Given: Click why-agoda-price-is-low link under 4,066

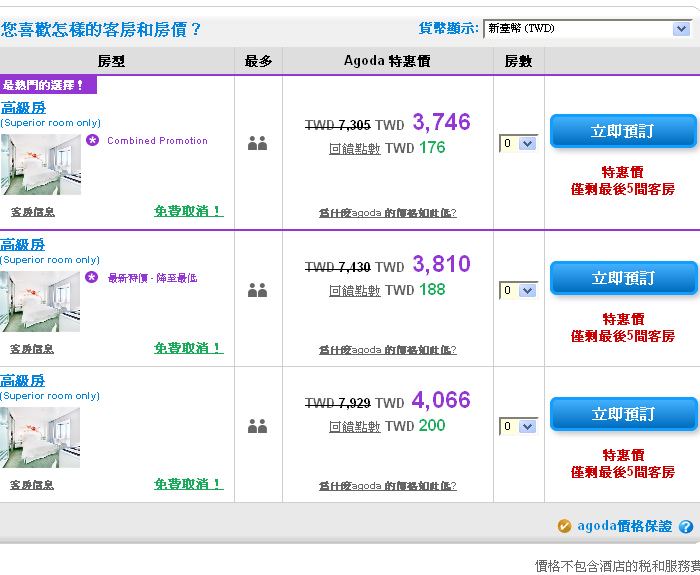Looking at the screenshot, I should (x=388, y=486).
